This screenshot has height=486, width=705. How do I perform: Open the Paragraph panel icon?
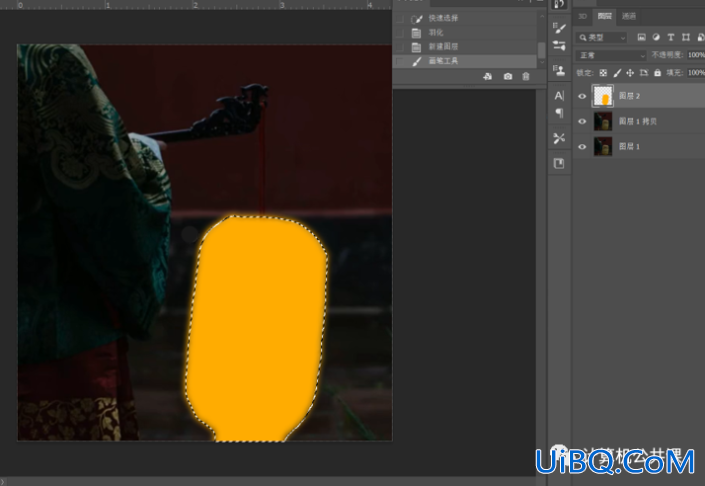pyautogui.click(x=559, y=113)
